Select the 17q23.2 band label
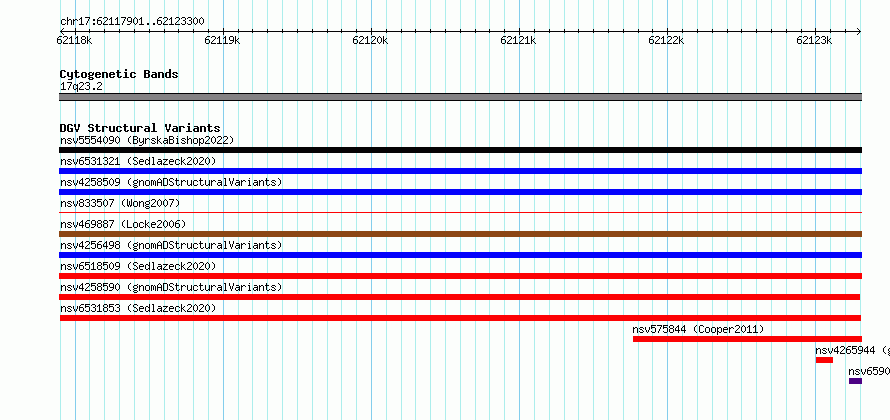Image resolution: width=890 pixels, height=420 pixels. coord(81,87)
